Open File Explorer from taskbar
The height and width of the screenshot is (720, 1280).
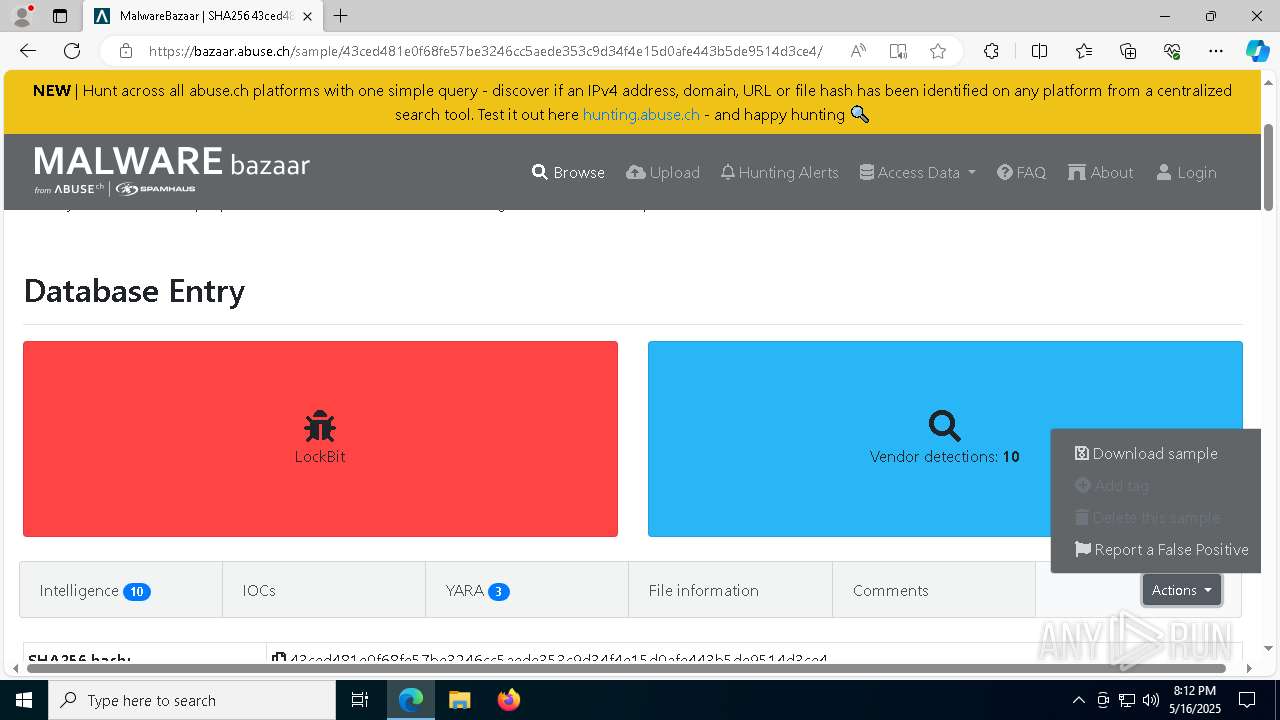click(x=459, y=700)
